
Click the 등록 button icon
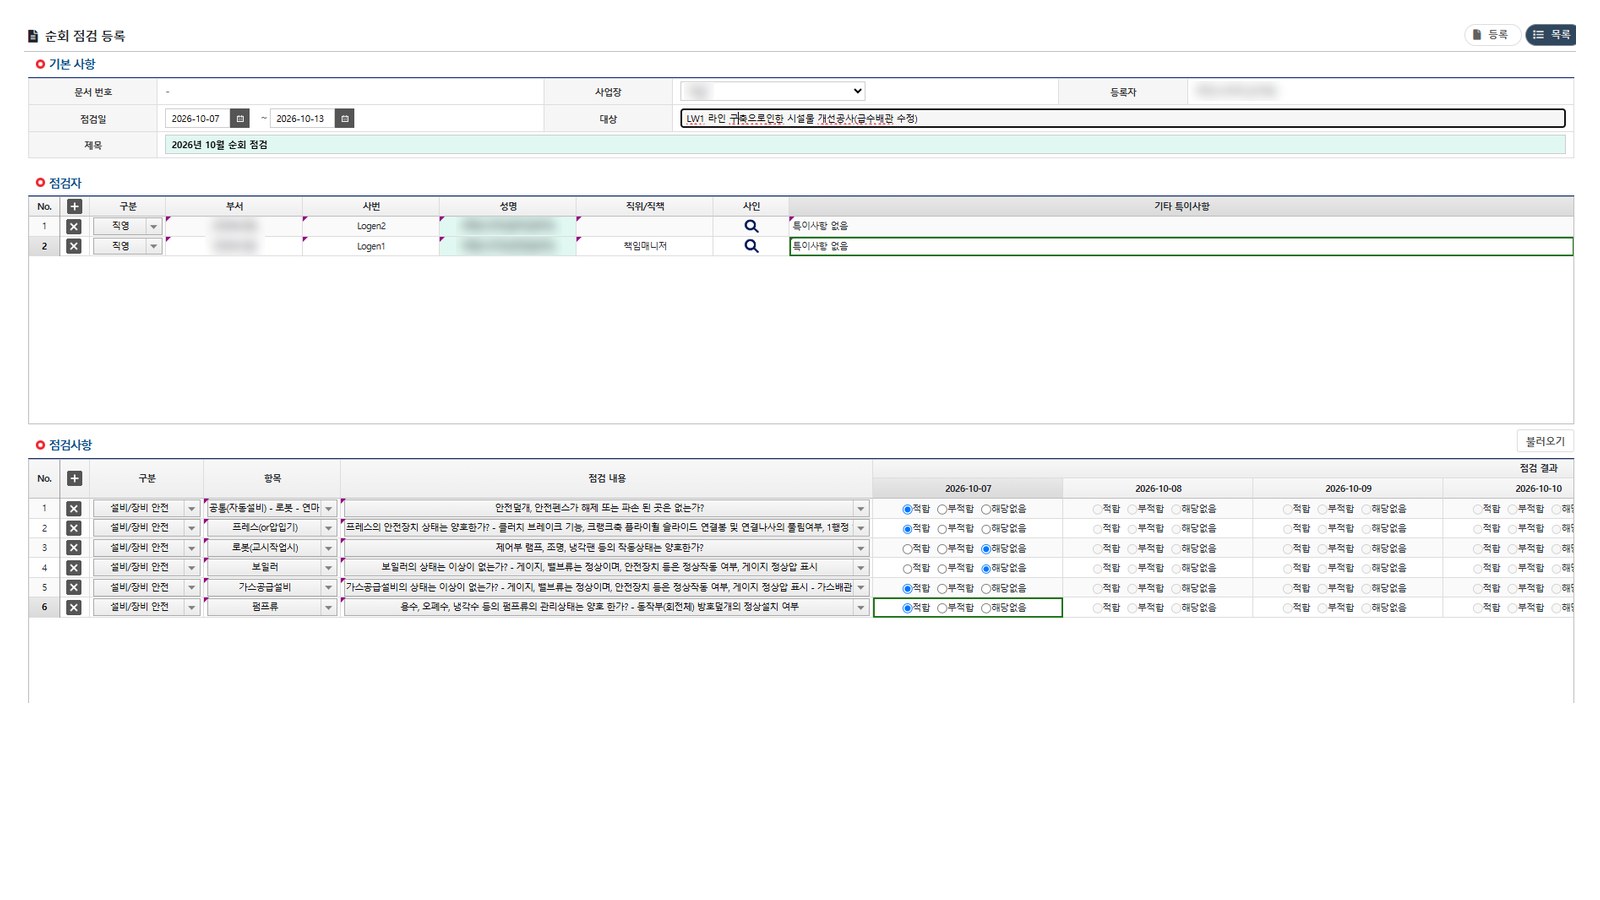1477,35
